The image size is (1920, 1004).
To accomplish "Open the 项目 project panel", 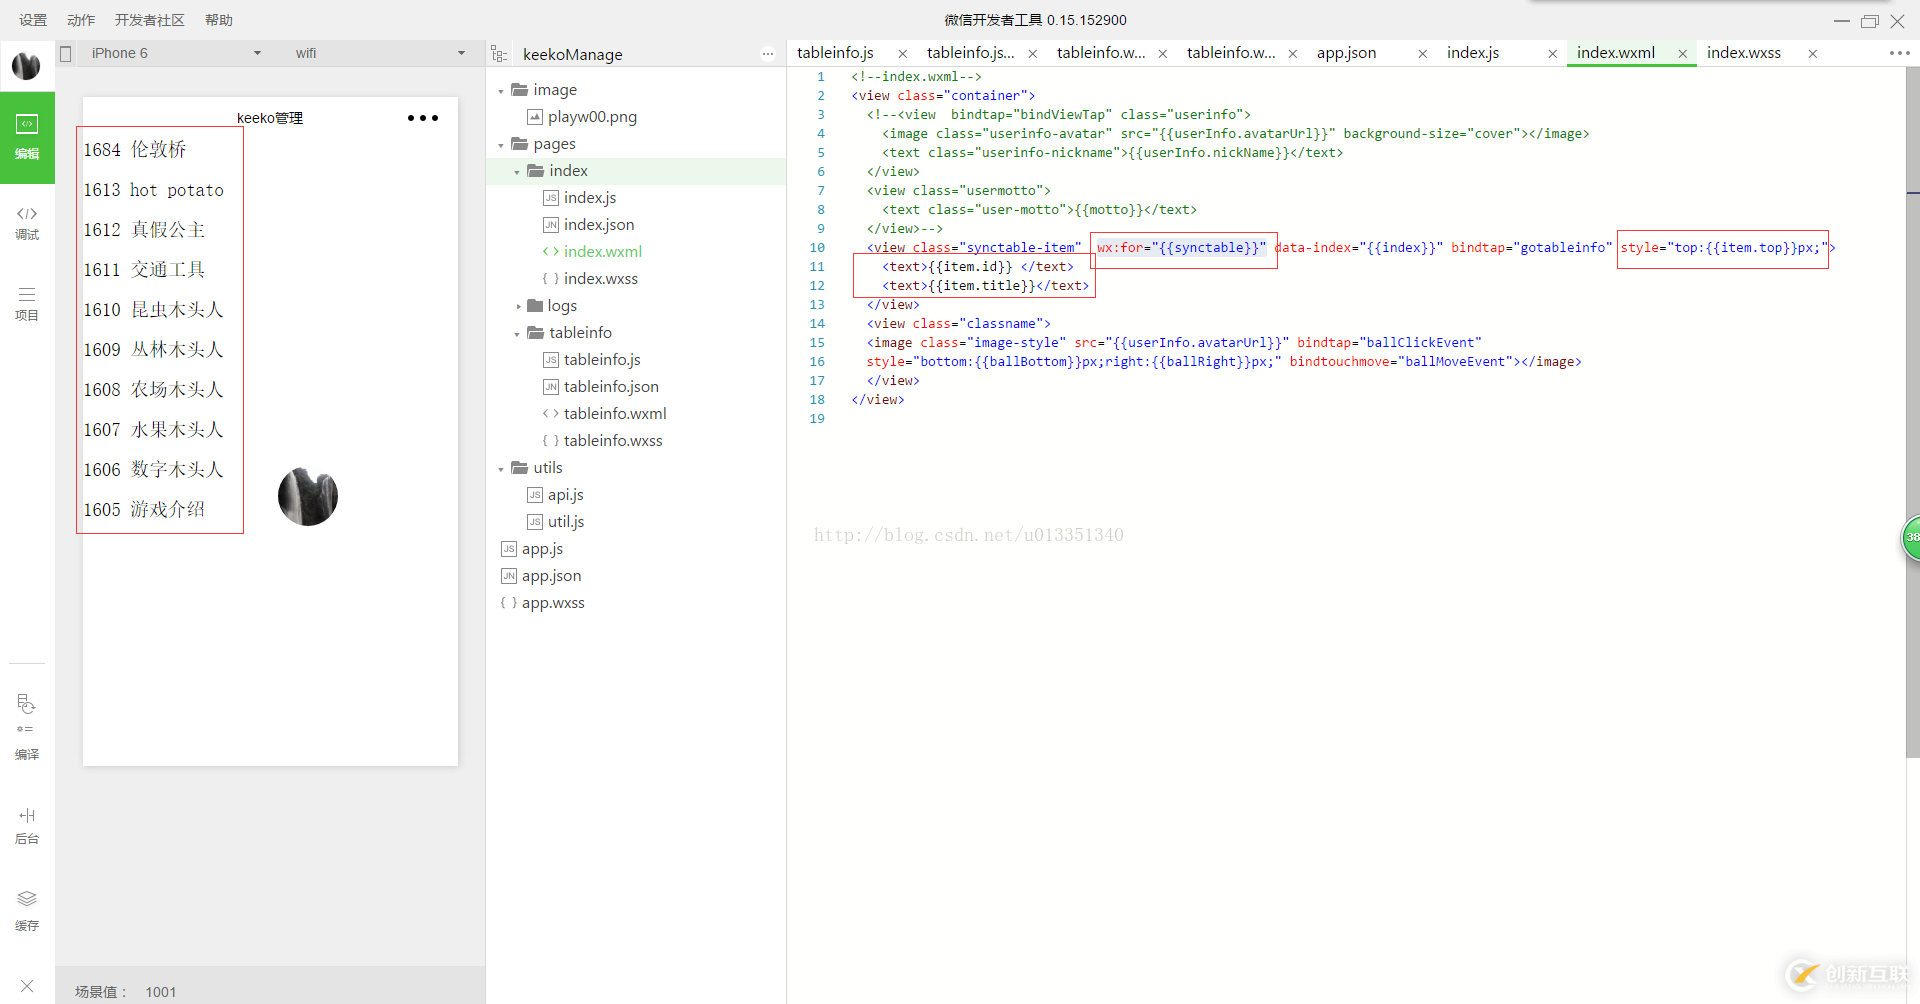I will pos(27,303).
